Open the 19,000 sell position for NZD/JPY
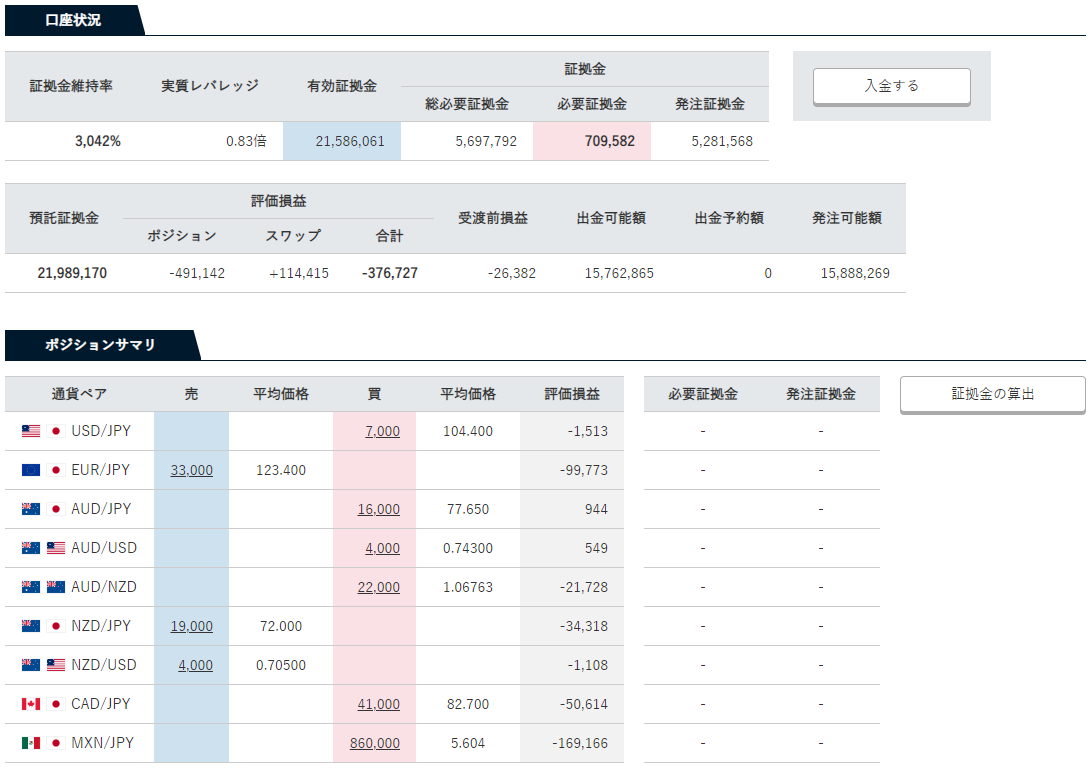The image size is (1091, 768). [191, 626]
